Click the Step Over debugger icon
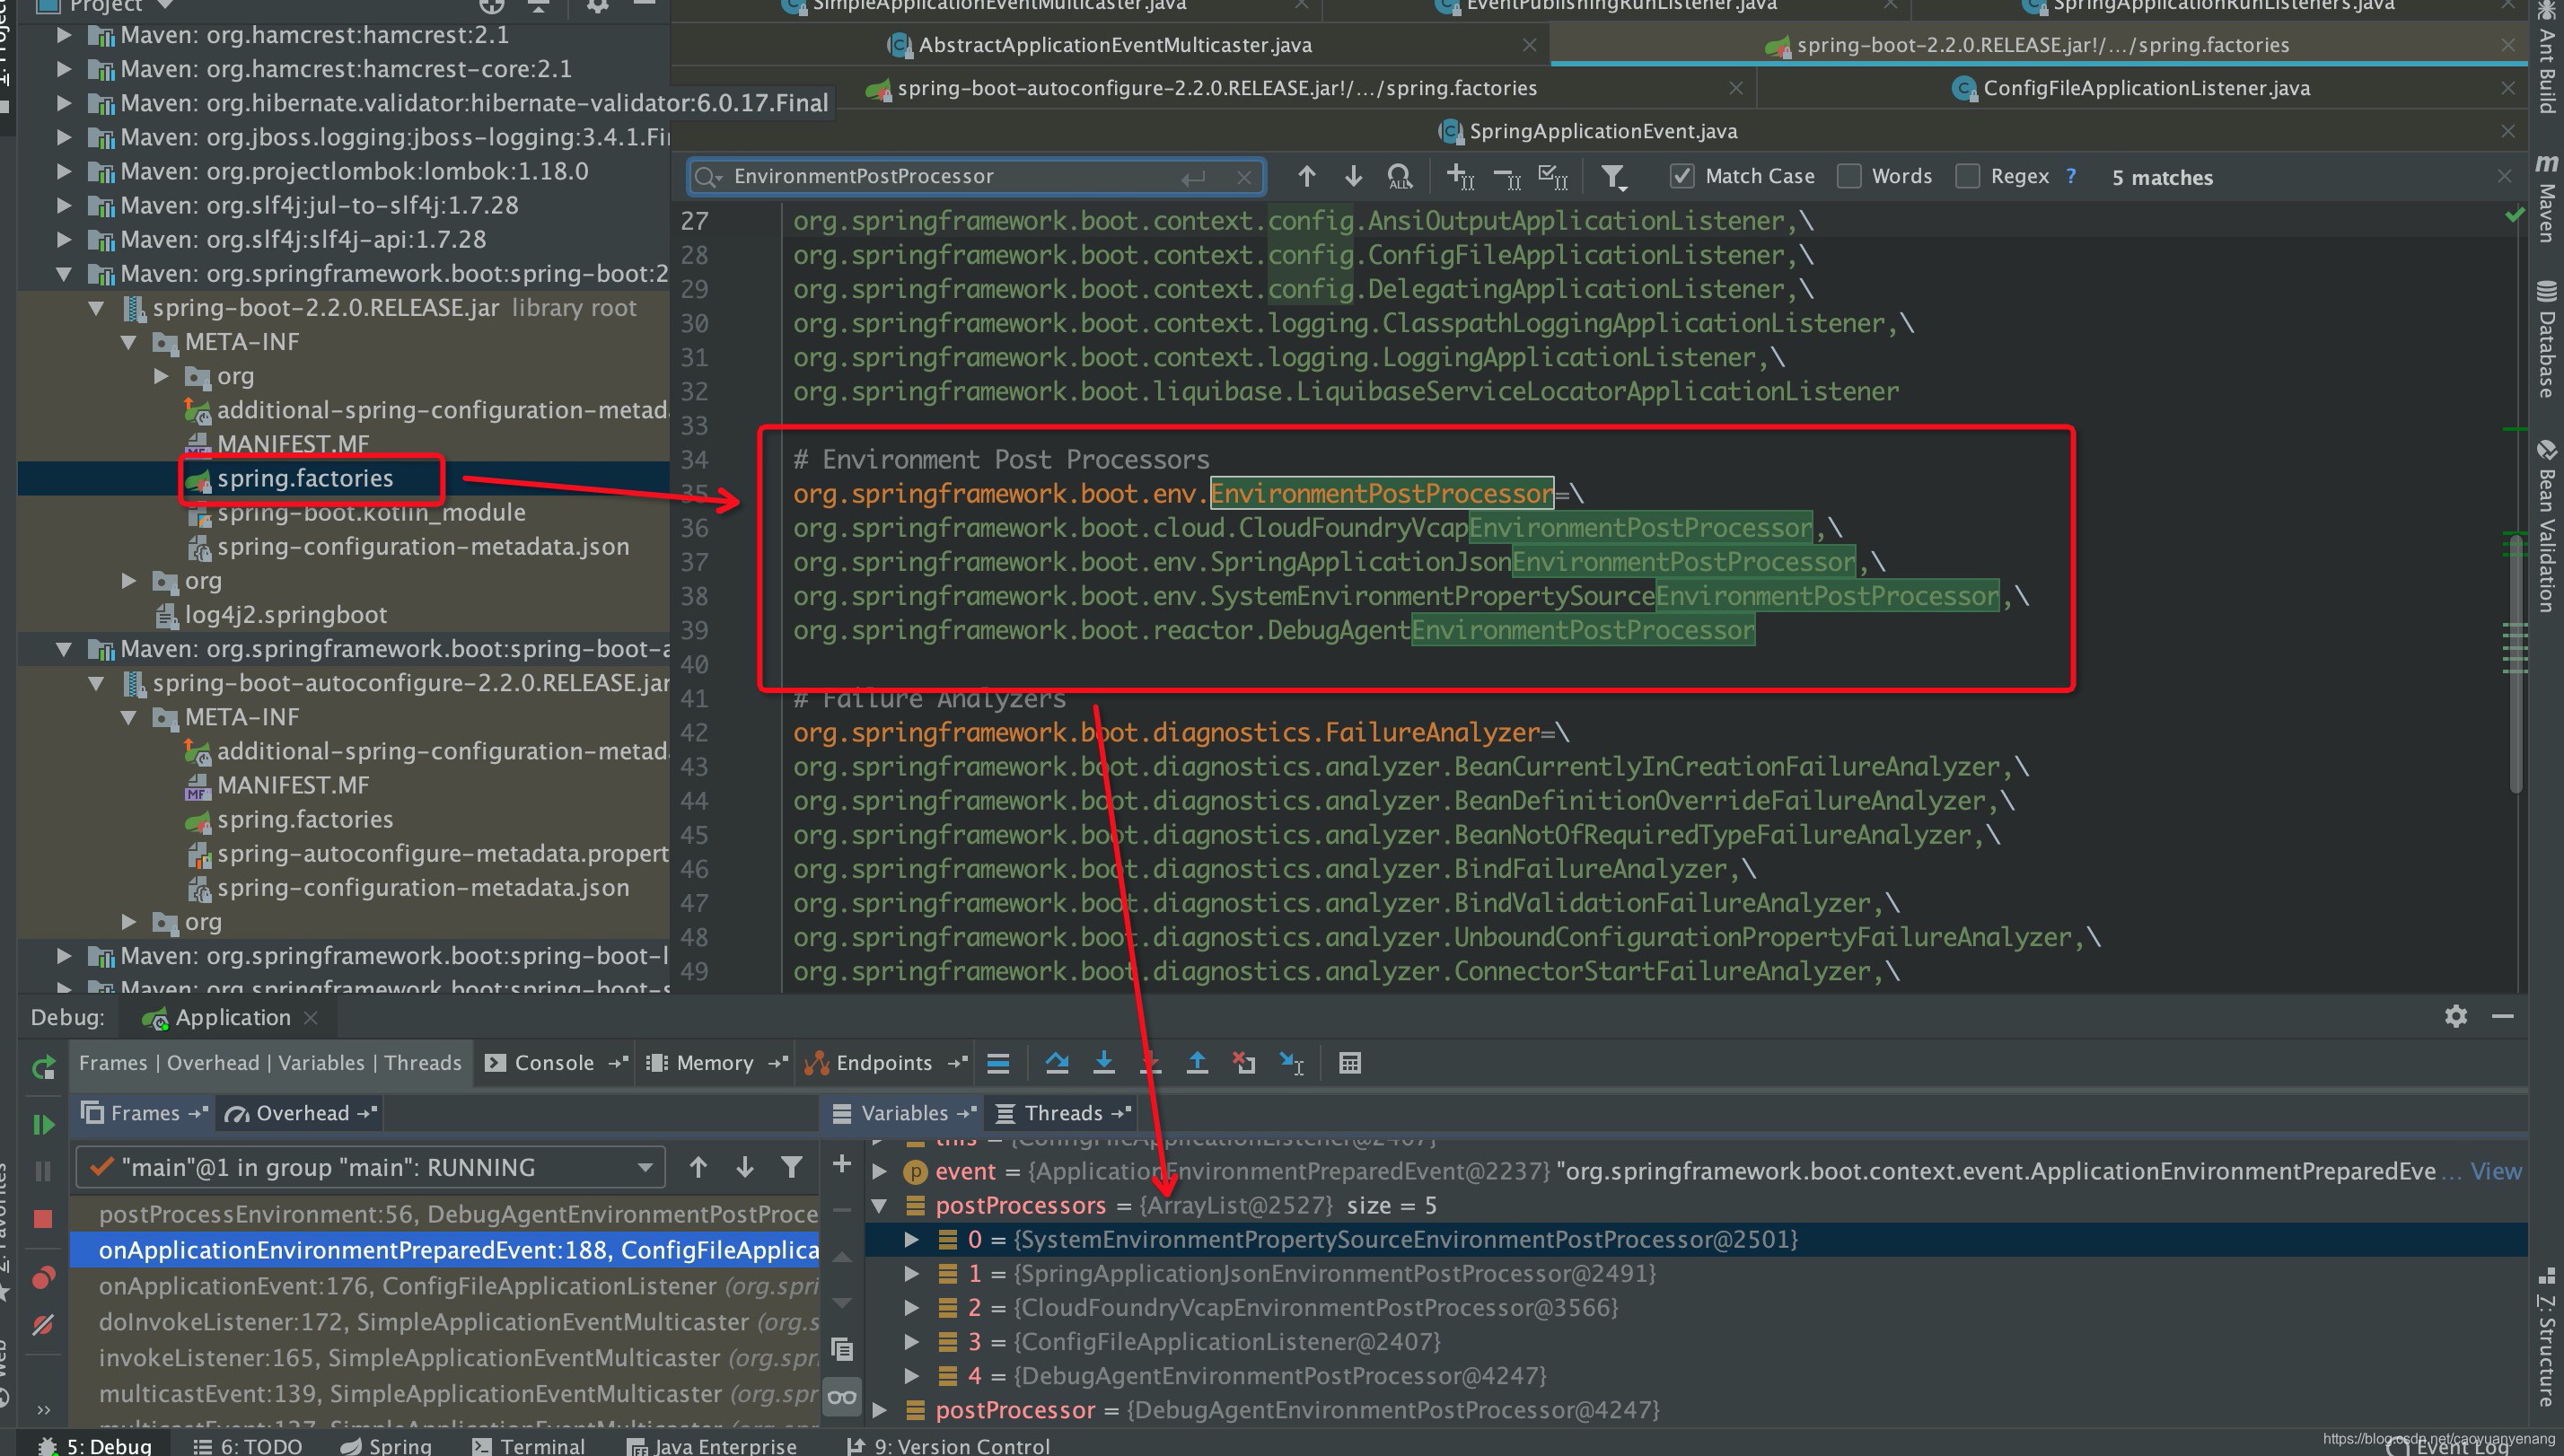Screen dimensions: 2564x1456 [x=1057, y=1063]
